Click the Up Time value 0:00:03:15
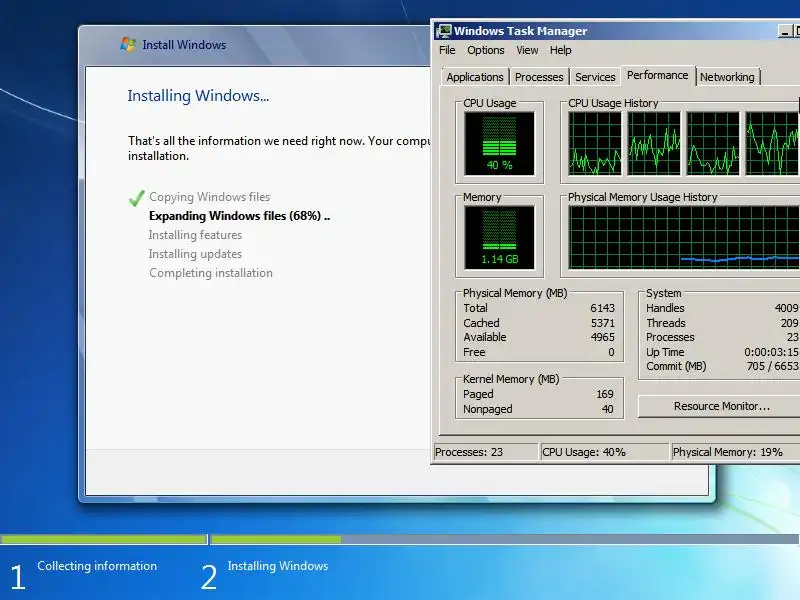This screenshot has height=600, width=800. (x=771, y=352)
